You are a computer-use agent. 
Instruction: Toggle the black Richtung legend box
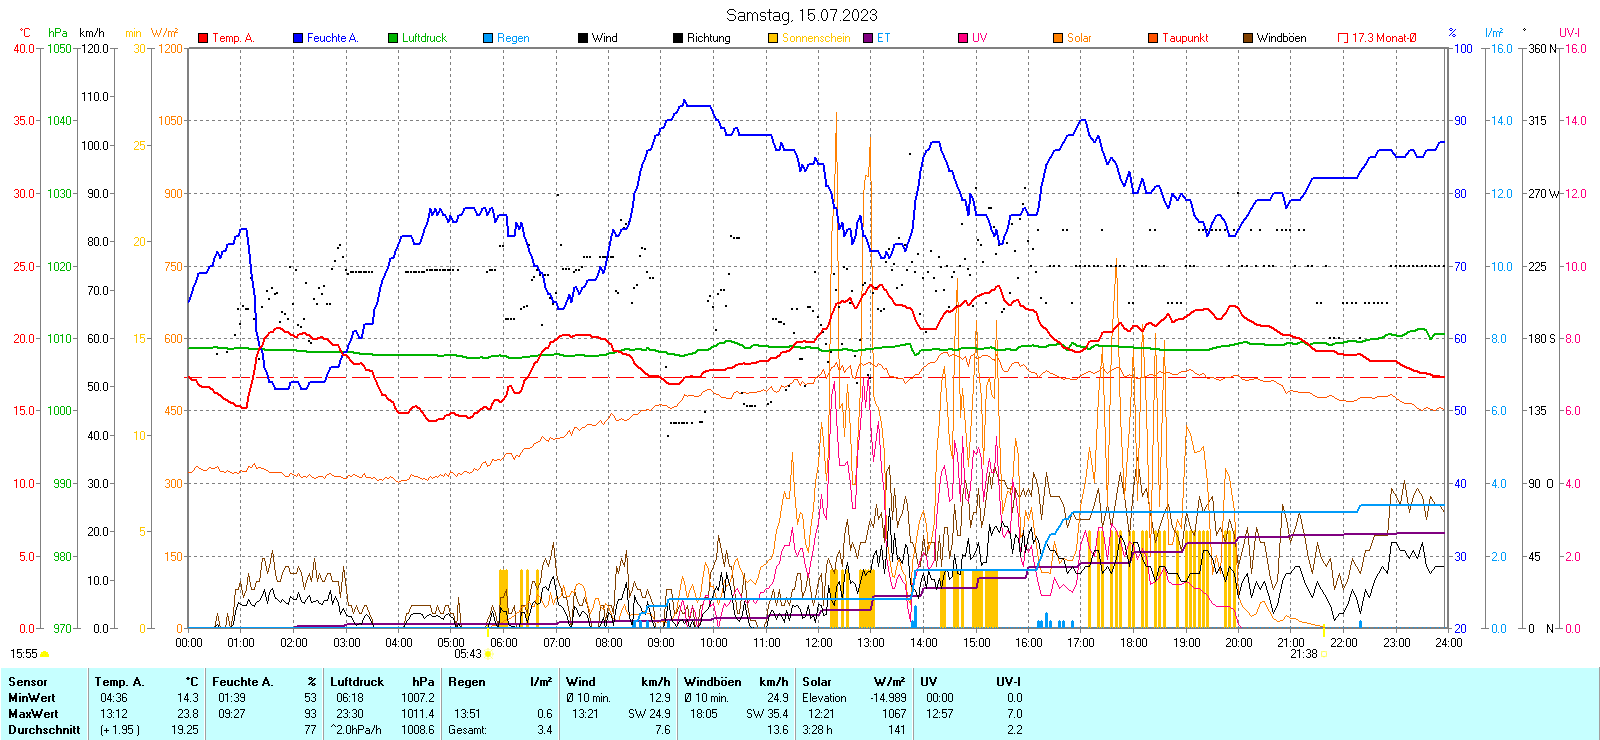(678, 38)
